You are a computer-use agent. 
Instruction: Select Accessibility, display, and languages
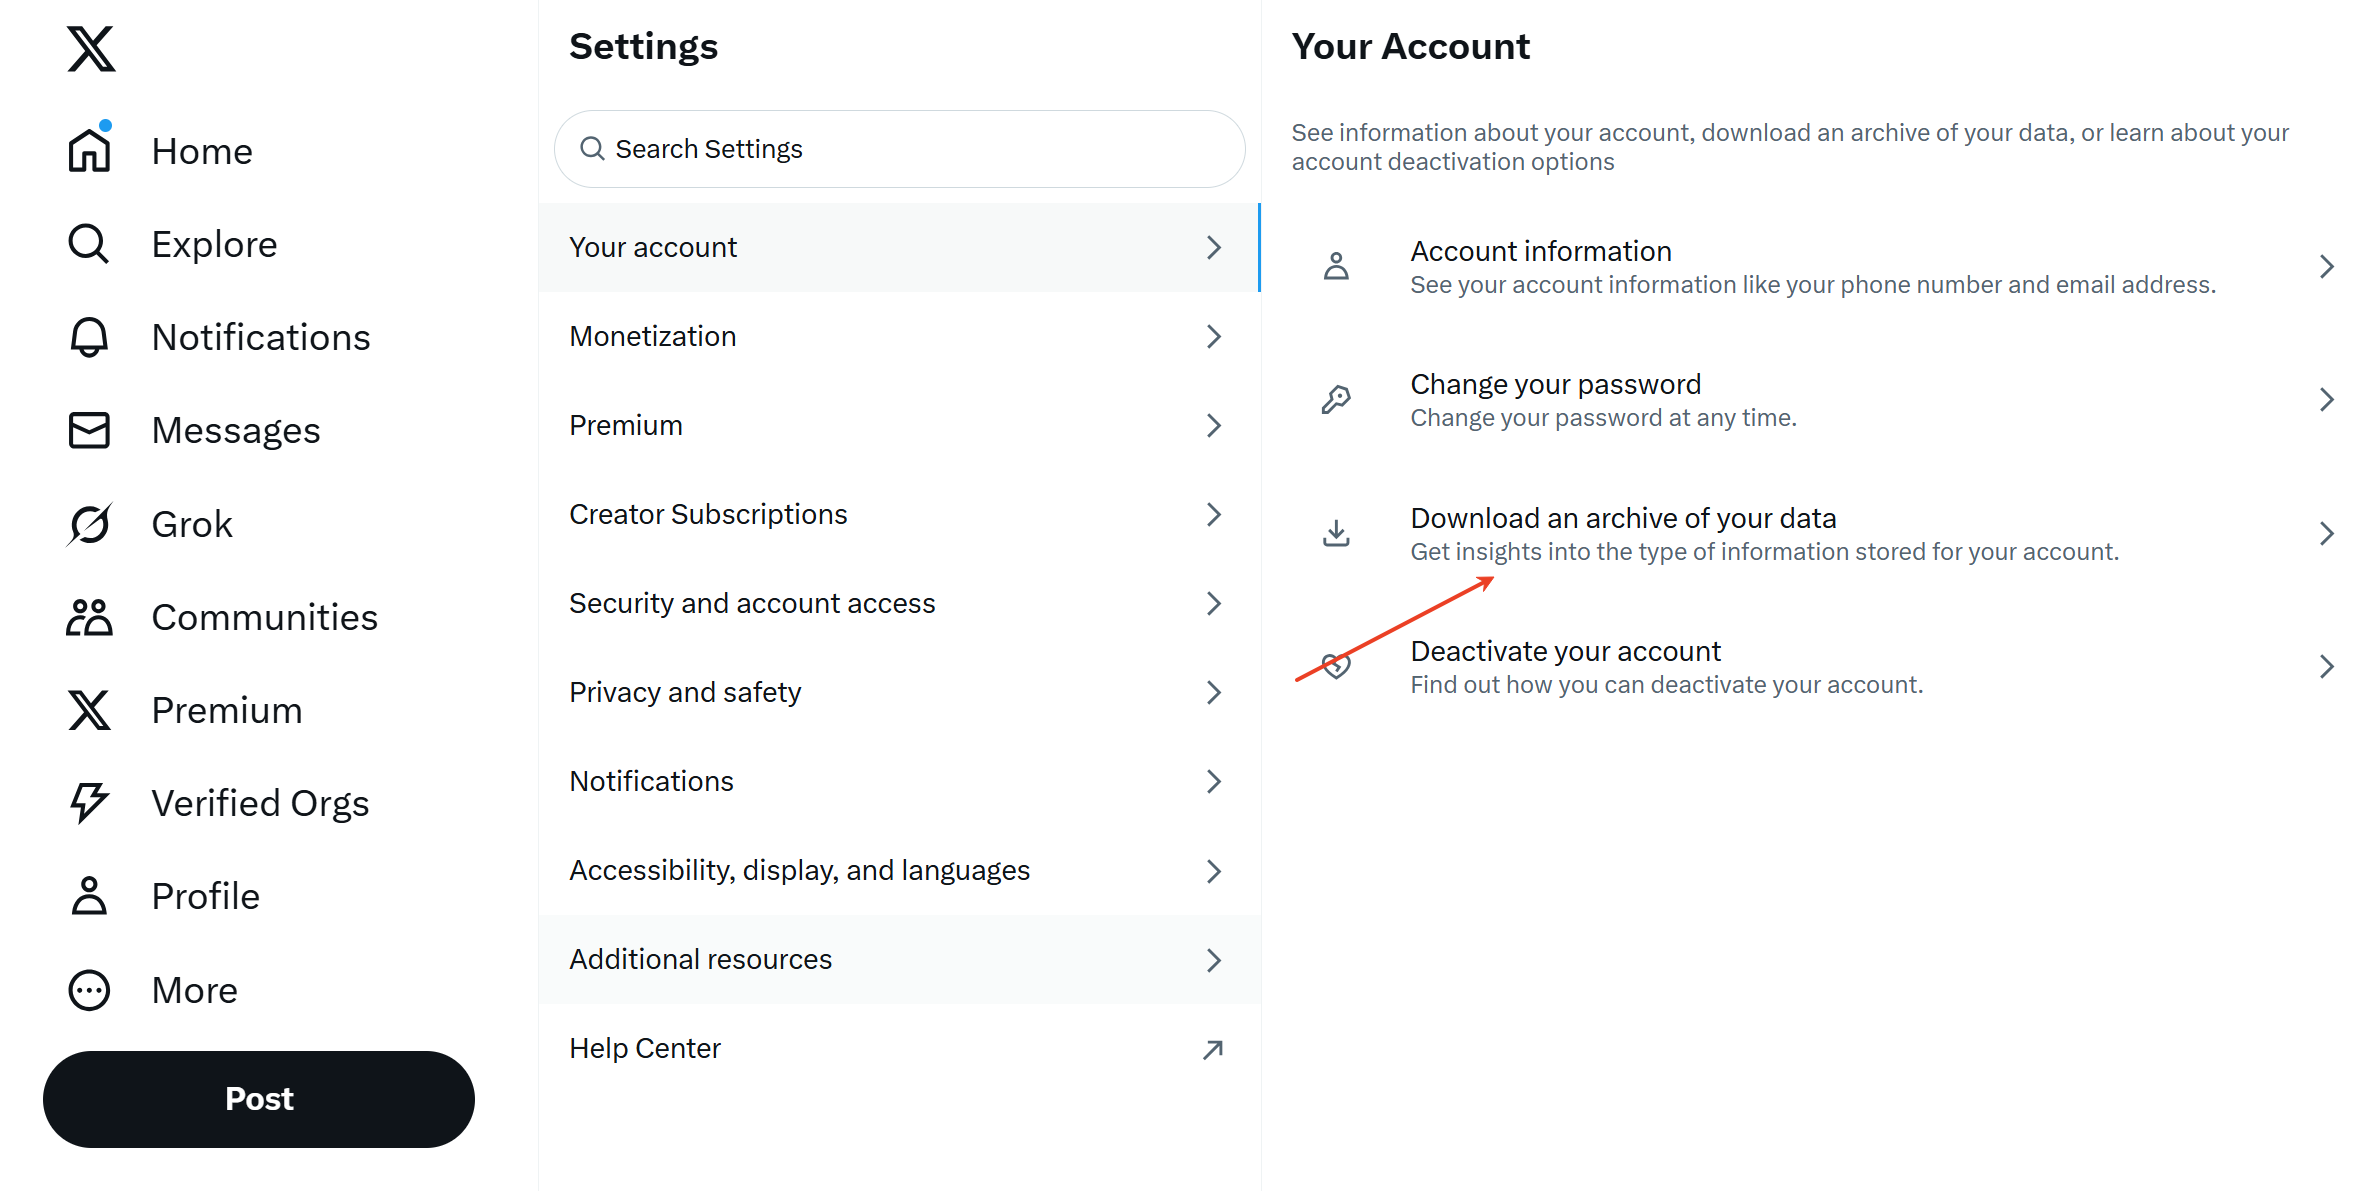(x=899, y=870)
